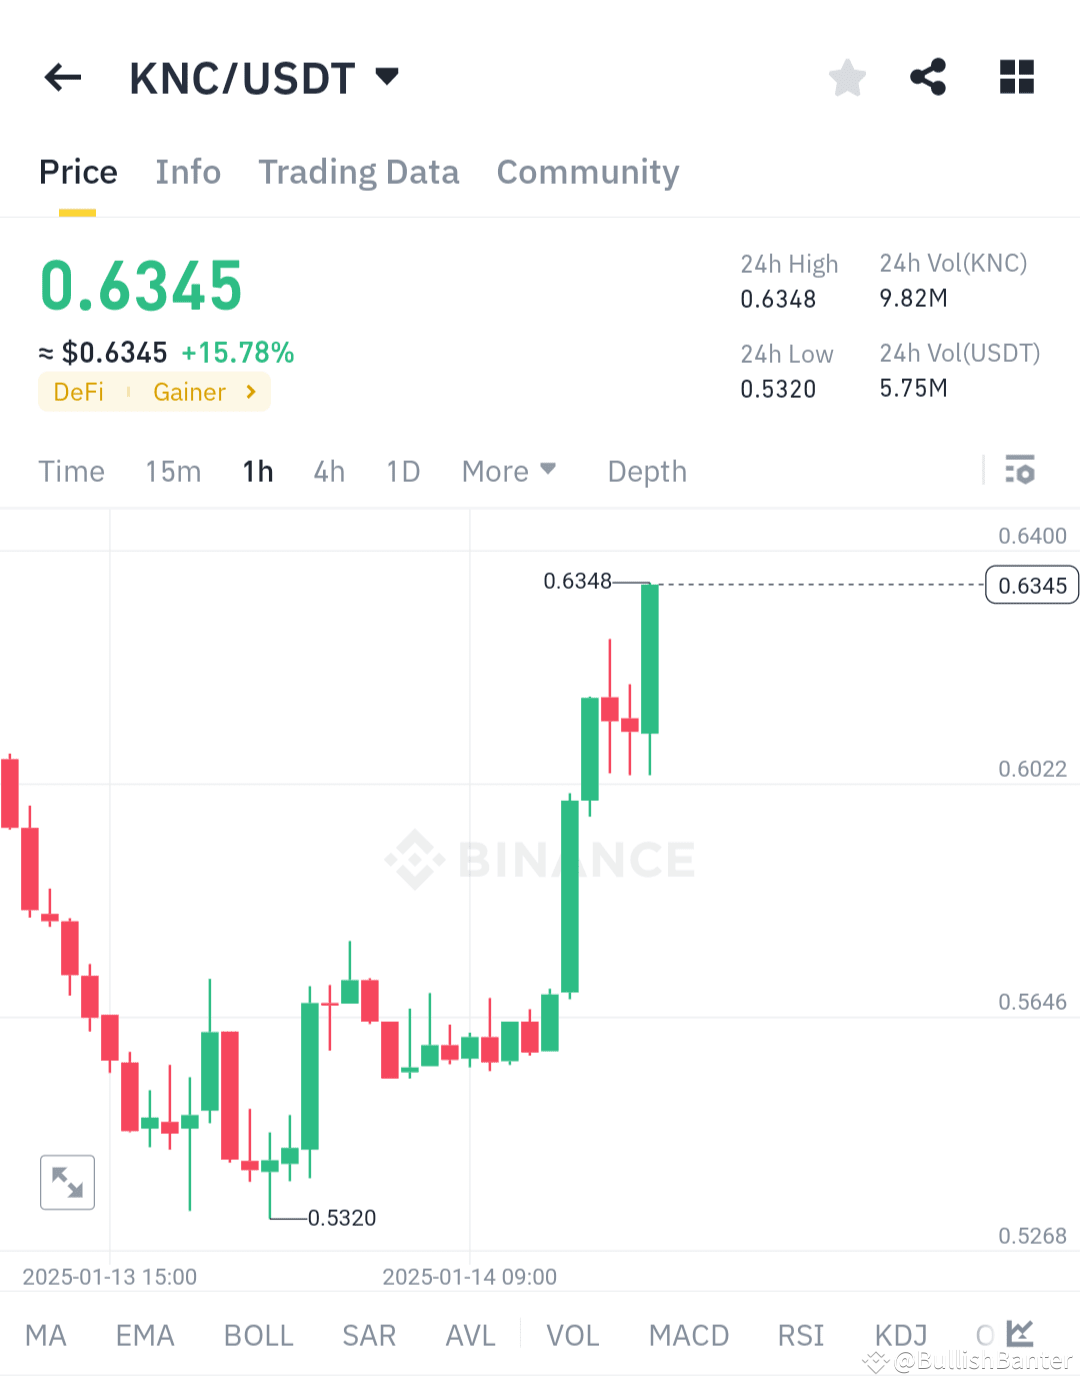Enable the VOL indicator
This screenshot has height=1383, width=1080.
point(571,1334)
